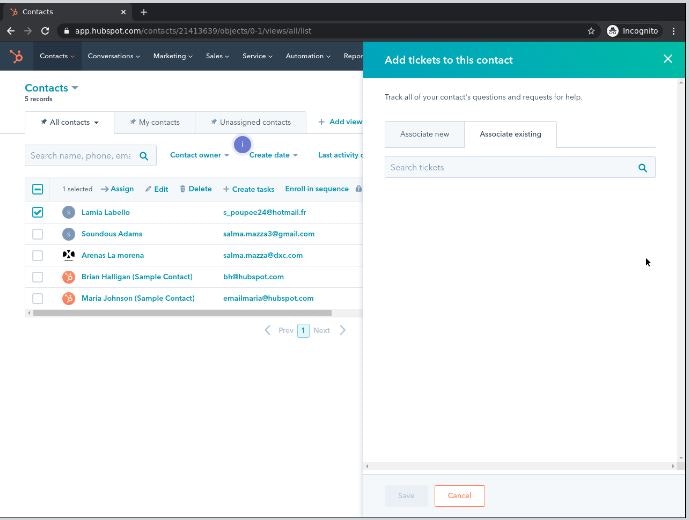Click Maria Johnson avatar icon
Image resolution: width=689 pixels, height=520 pixels.
69,298
